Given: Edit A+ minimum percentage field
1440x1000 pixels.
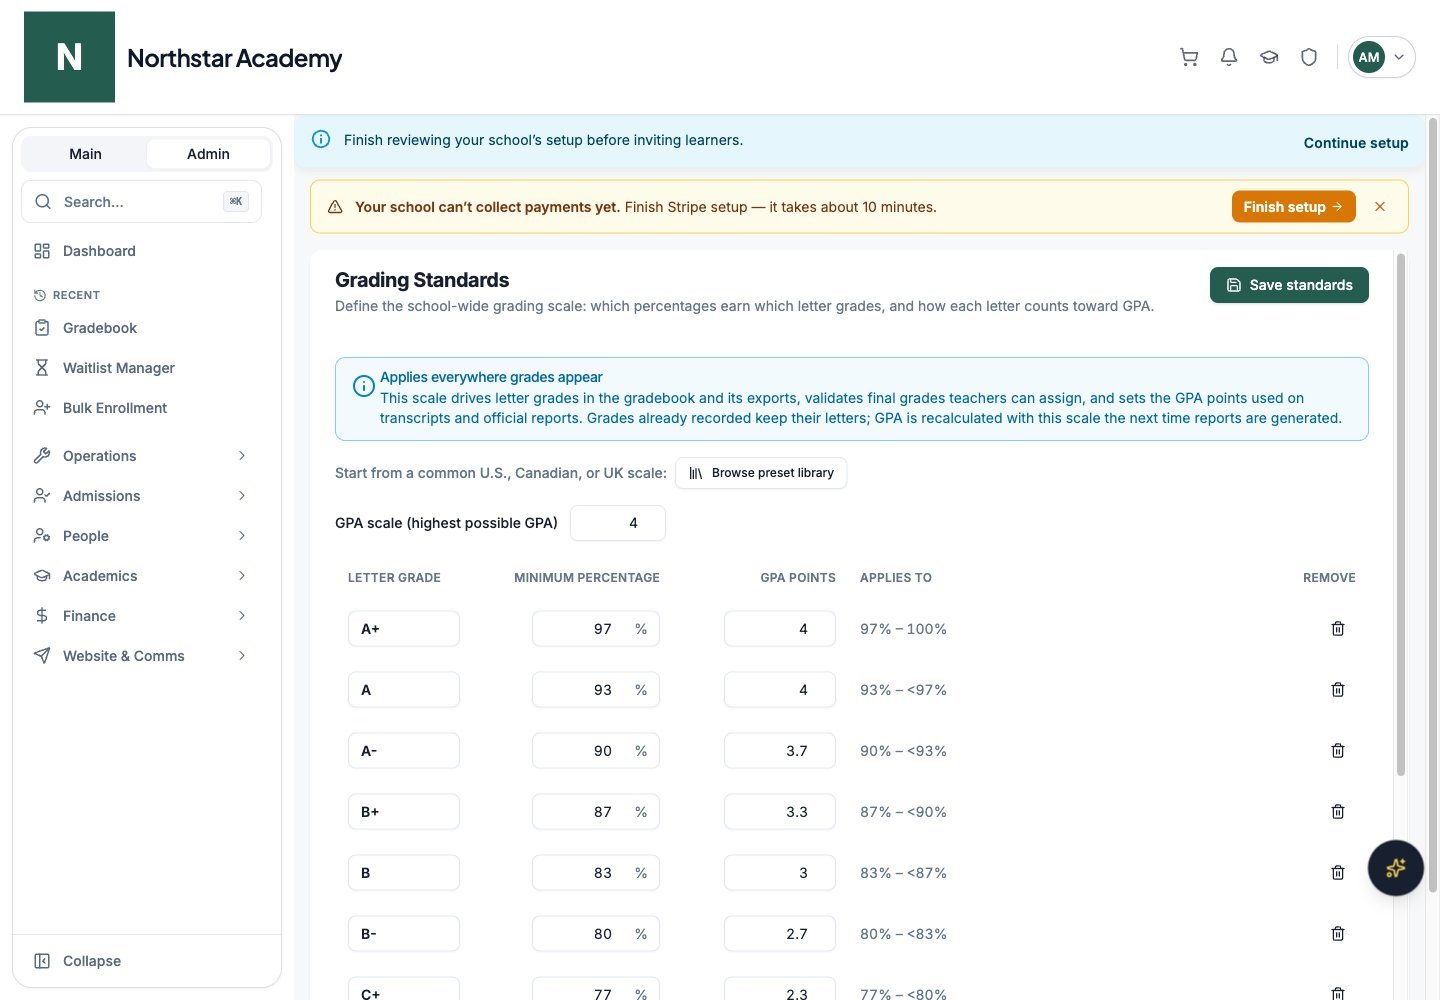Looking at the screenshot, I should (x=596, y=629).
